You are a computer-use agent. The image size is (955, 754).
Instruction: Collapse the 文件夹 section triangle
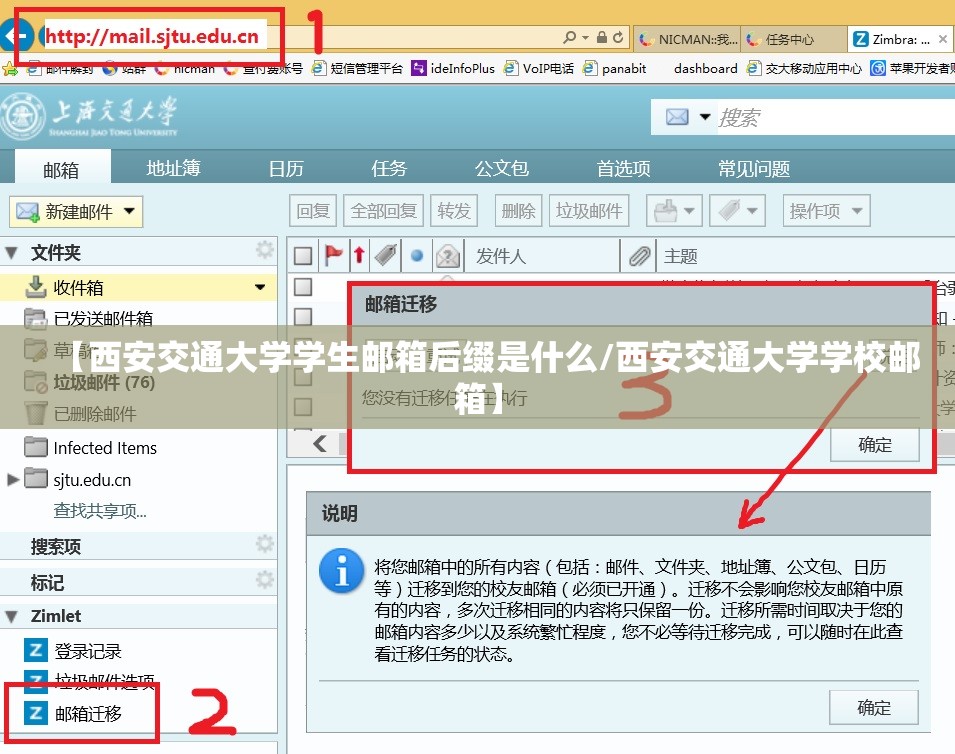[x=12, y=252]
